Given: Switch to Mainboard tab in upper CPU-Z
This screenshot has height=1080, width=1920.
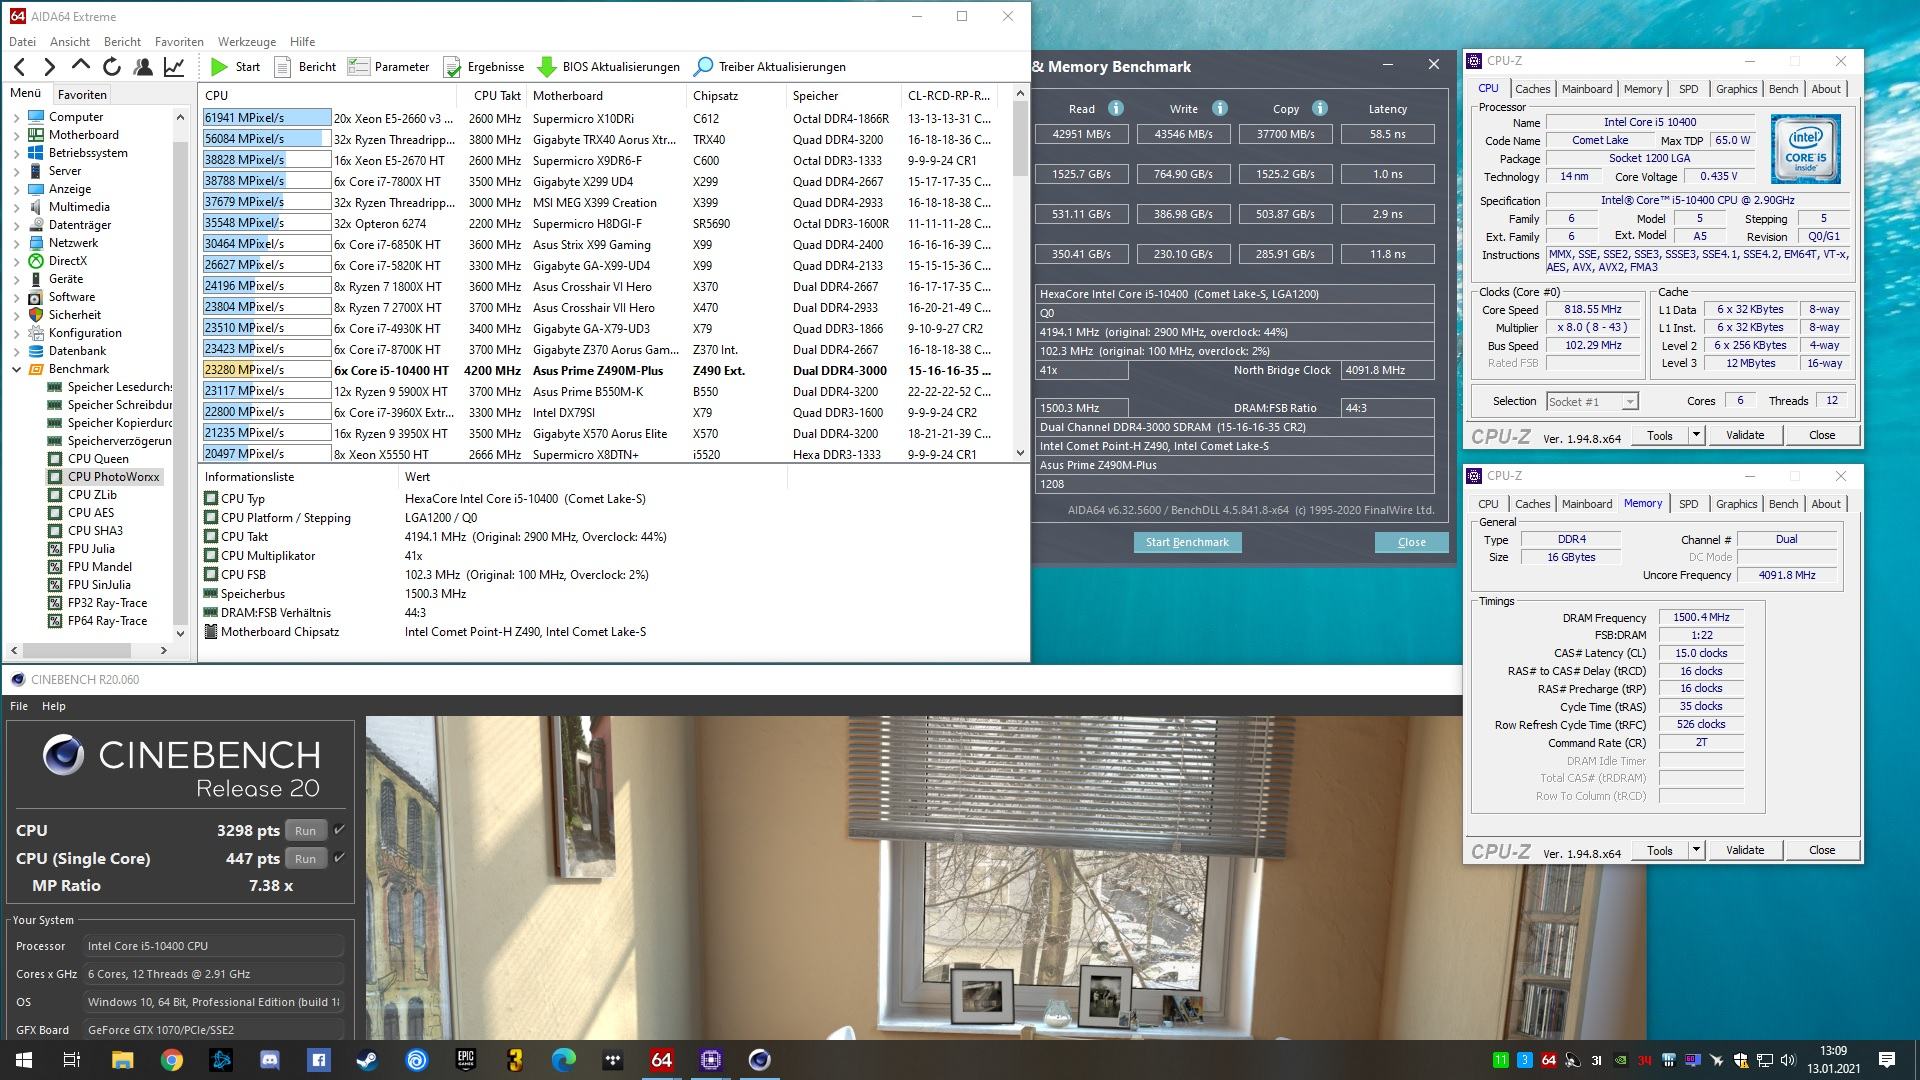Looking at the screenshot, I should 1586,89.
